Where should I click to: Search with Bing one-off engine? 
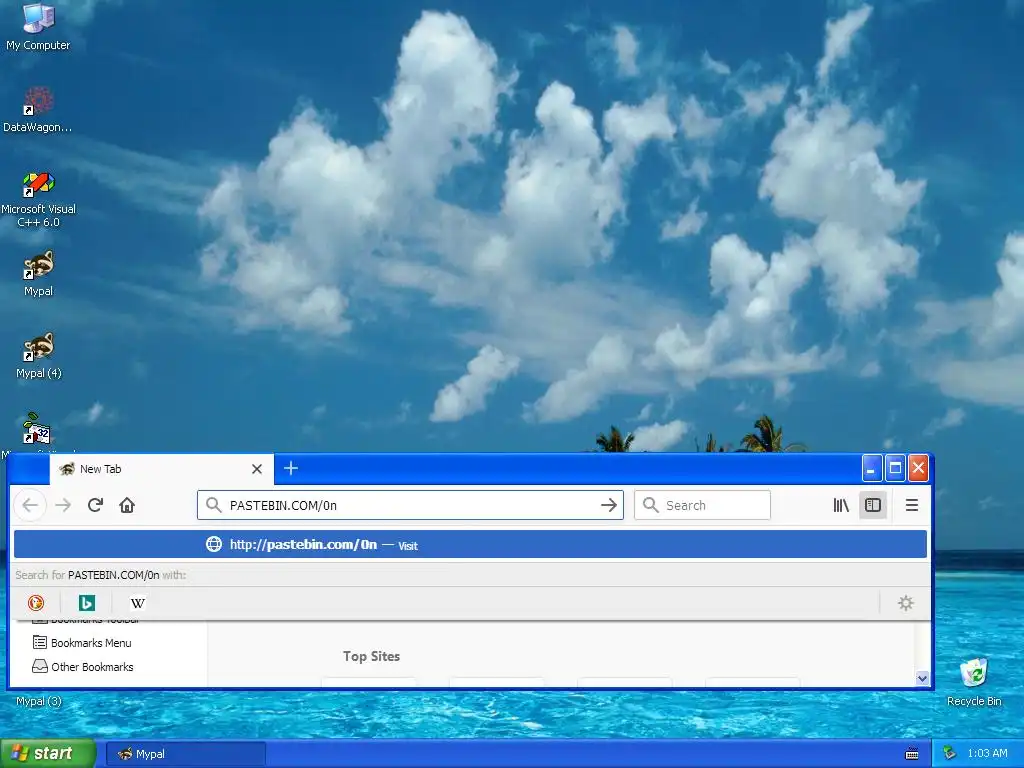tap(87, 603)
